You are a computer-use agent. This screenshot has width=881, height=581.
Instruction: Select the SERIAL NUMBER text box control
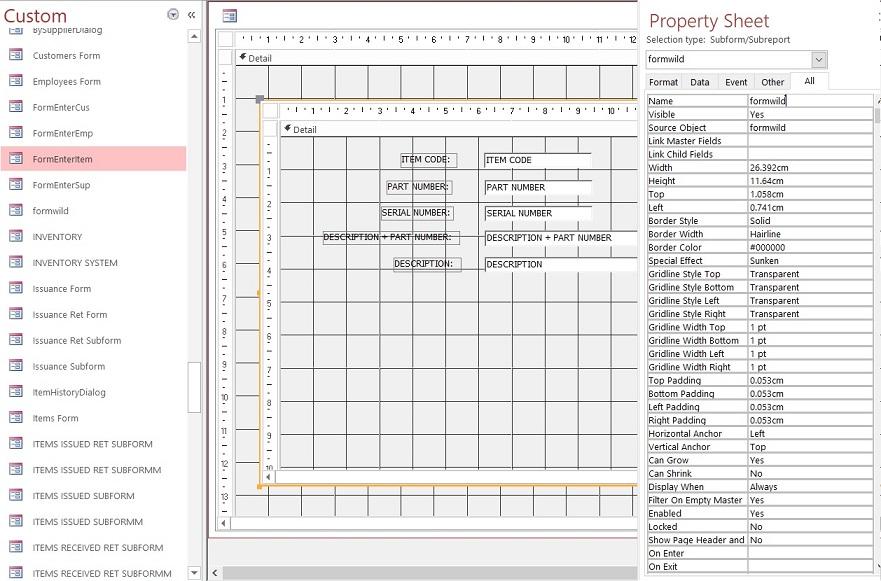click(538, 214)
